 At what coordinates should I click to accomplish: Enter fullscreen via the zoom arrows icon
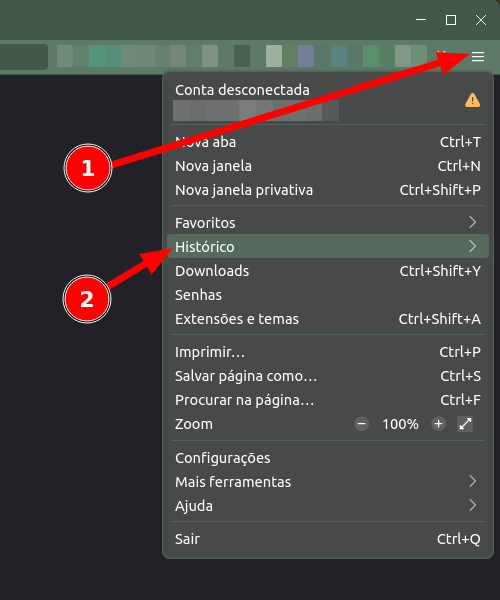click(x=465, y=424)
